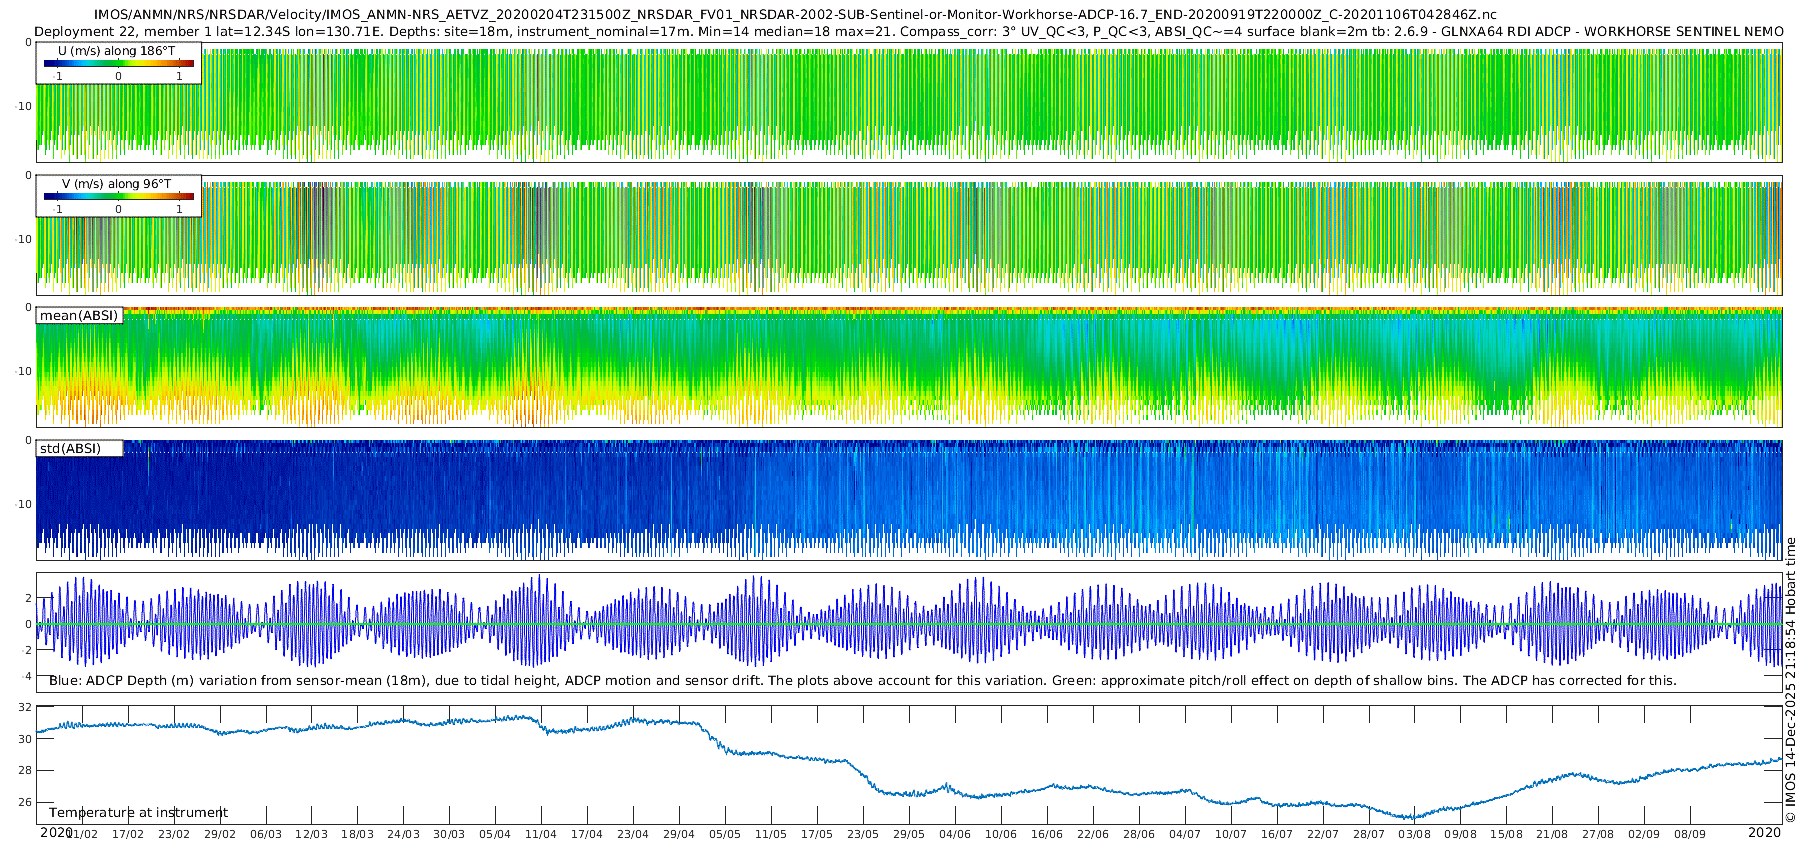This screenshot has height=850, width=1800.
Task: Click the blue ADCP depth variation caption
Action: pyautogui.click(x=862, y=680)
